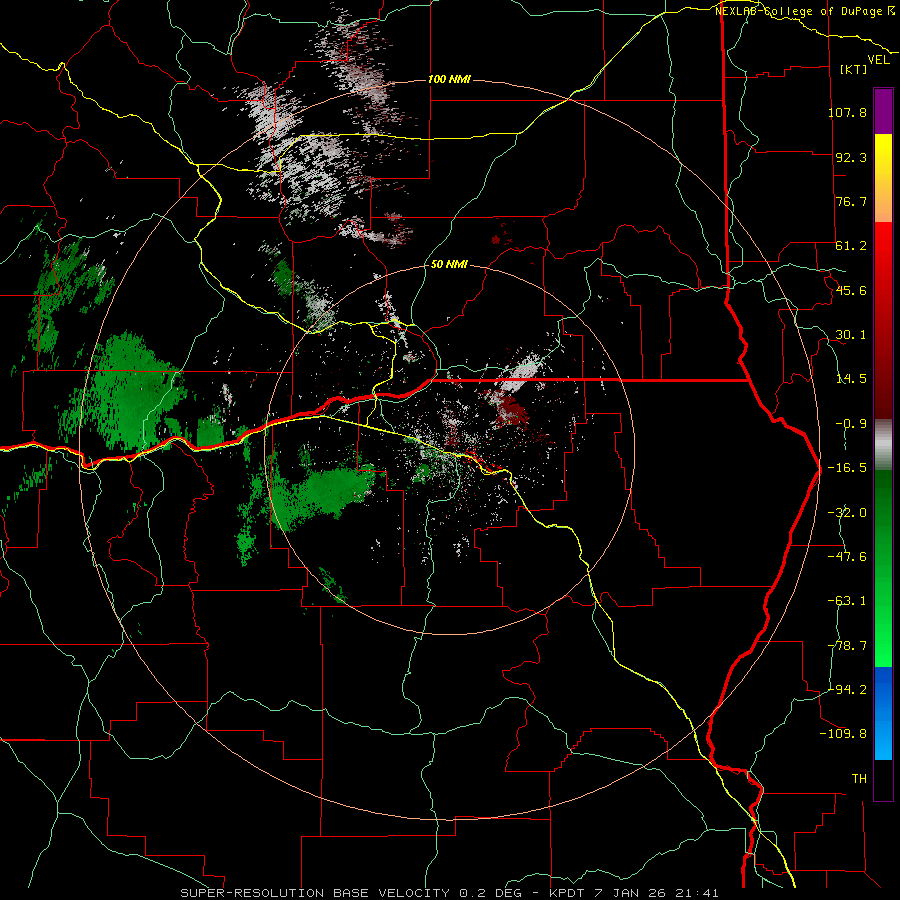The image size is (900, 900).
Task: Click the 76.7 velocity scale value
Action: 851,201
